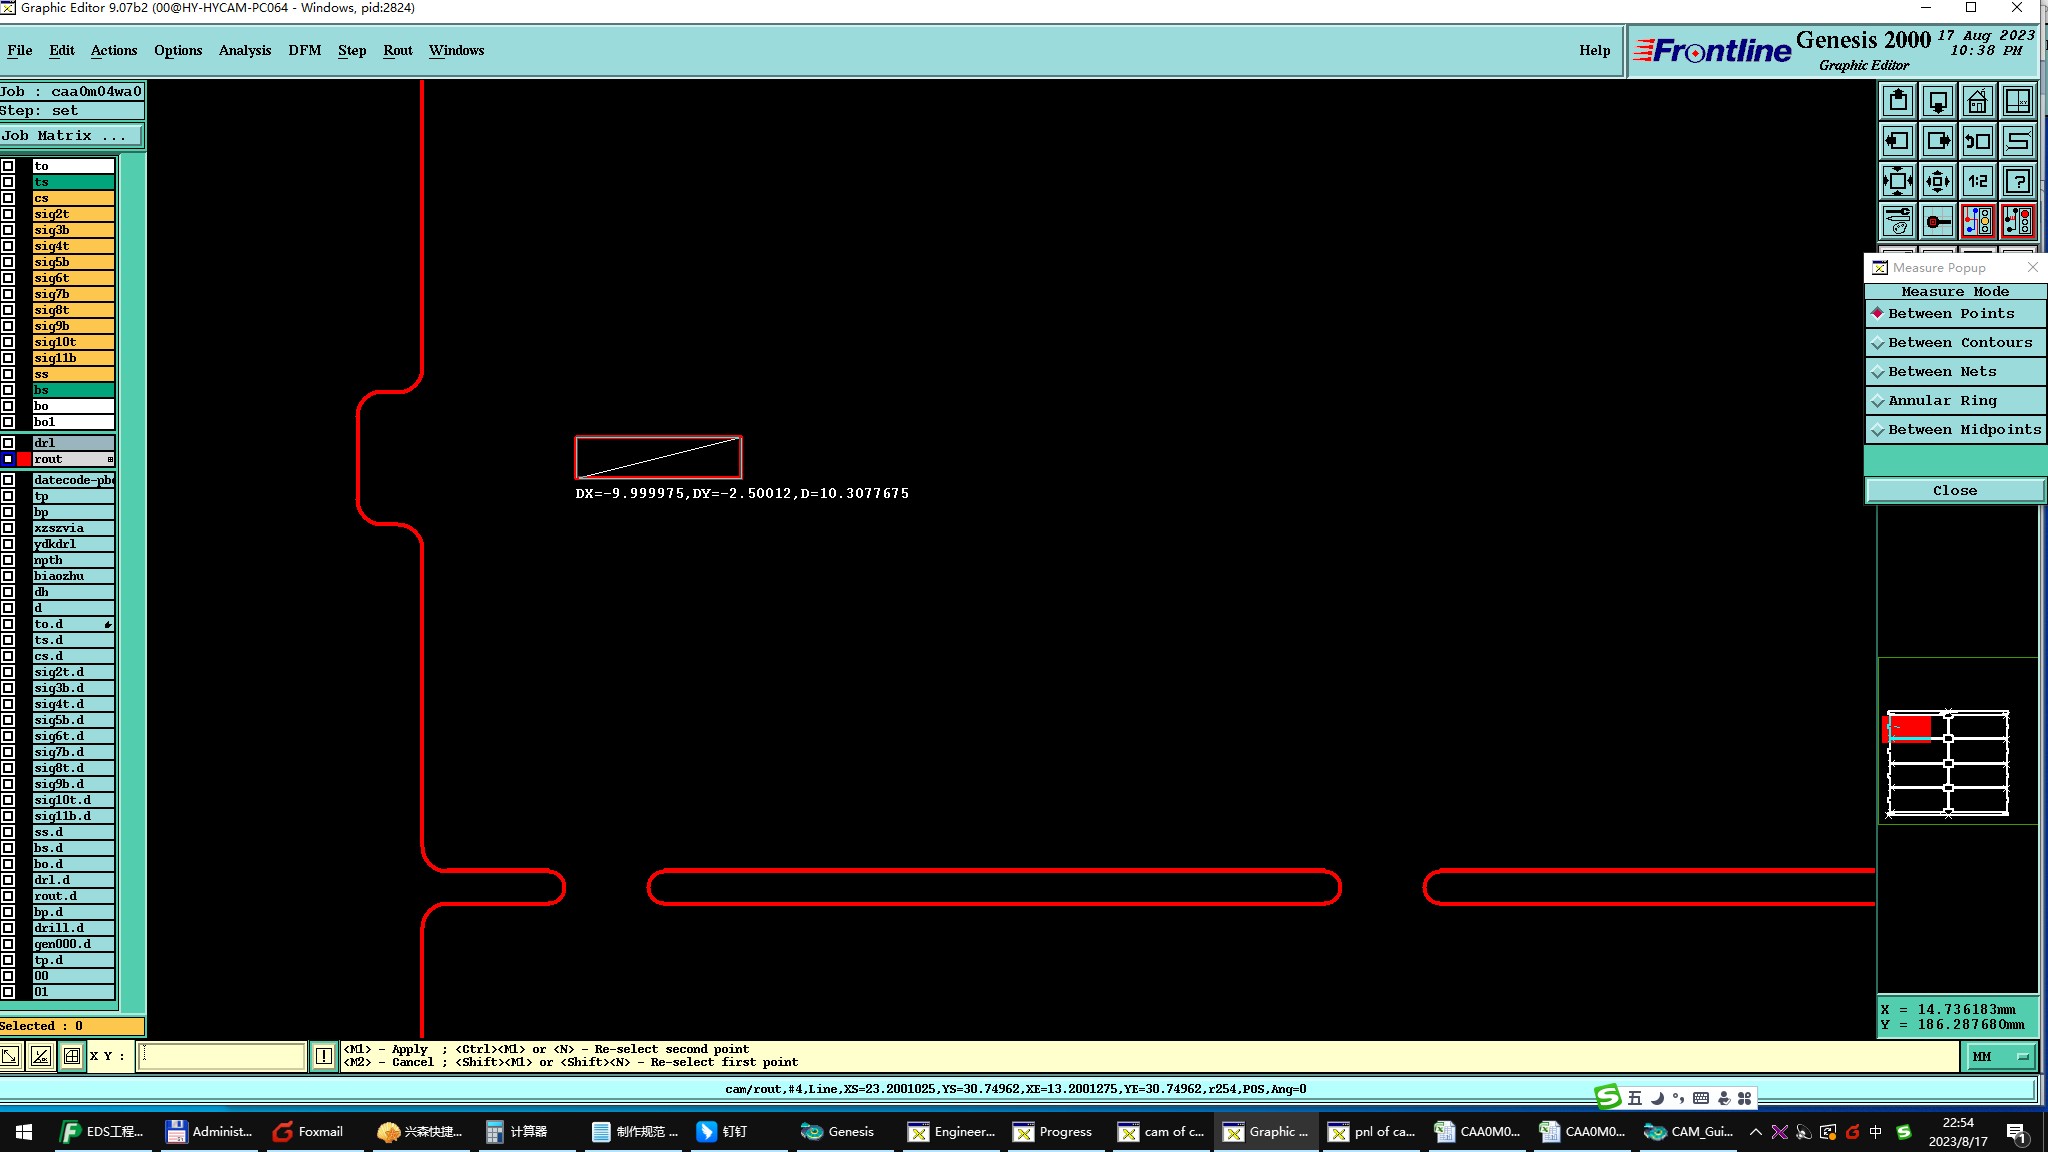Click the red rout layer color swatch

tap(24, 459)
